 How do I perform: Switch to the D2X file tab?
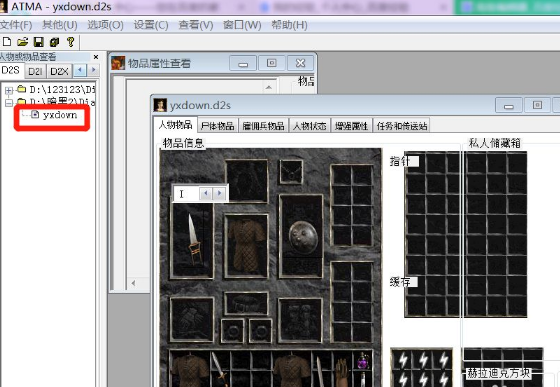click(59, 71)
